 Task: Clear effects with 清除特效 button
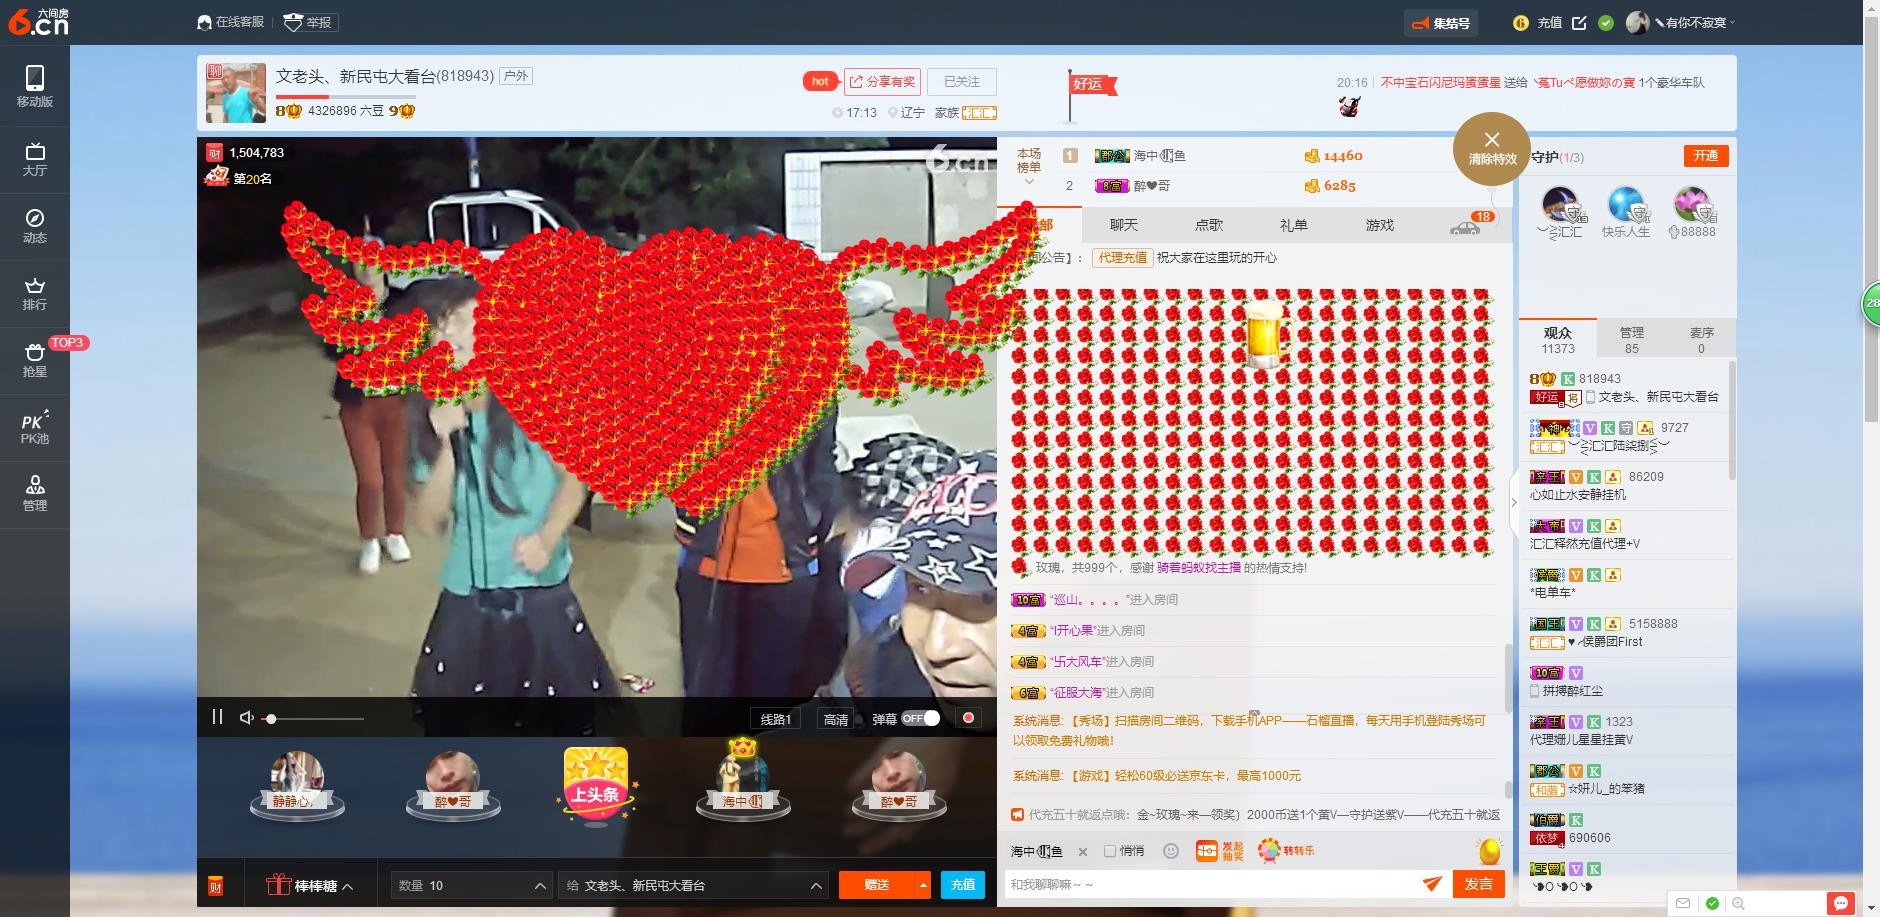coord(1492,149)
